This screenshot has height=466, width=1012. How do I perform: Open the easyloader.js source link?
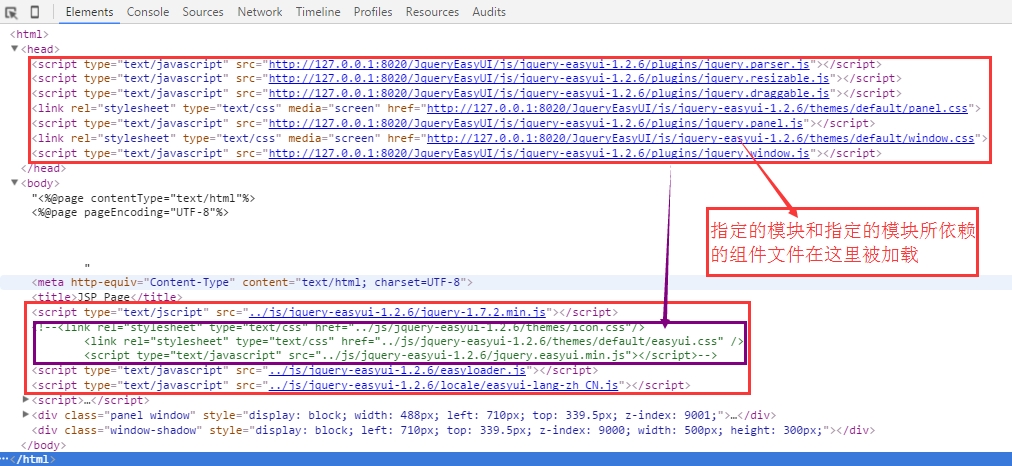pos(398,370)
